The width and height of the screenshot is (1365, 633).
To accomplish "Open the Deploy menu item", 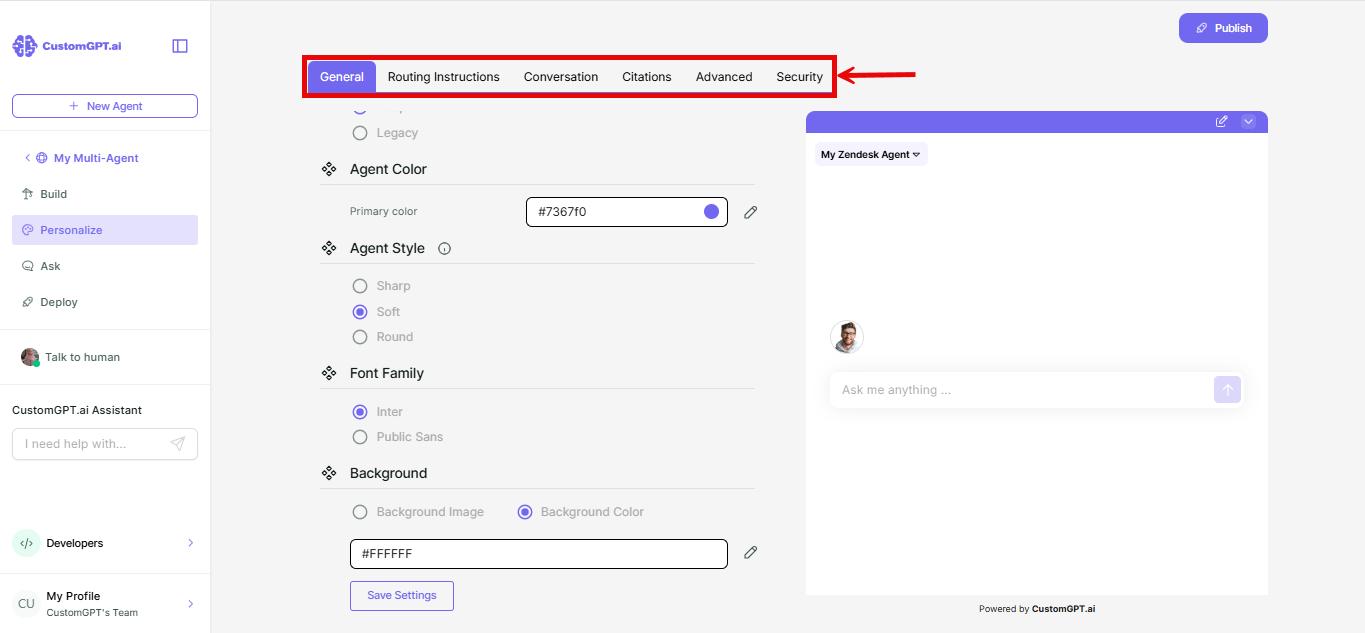I will pos(105,302).
